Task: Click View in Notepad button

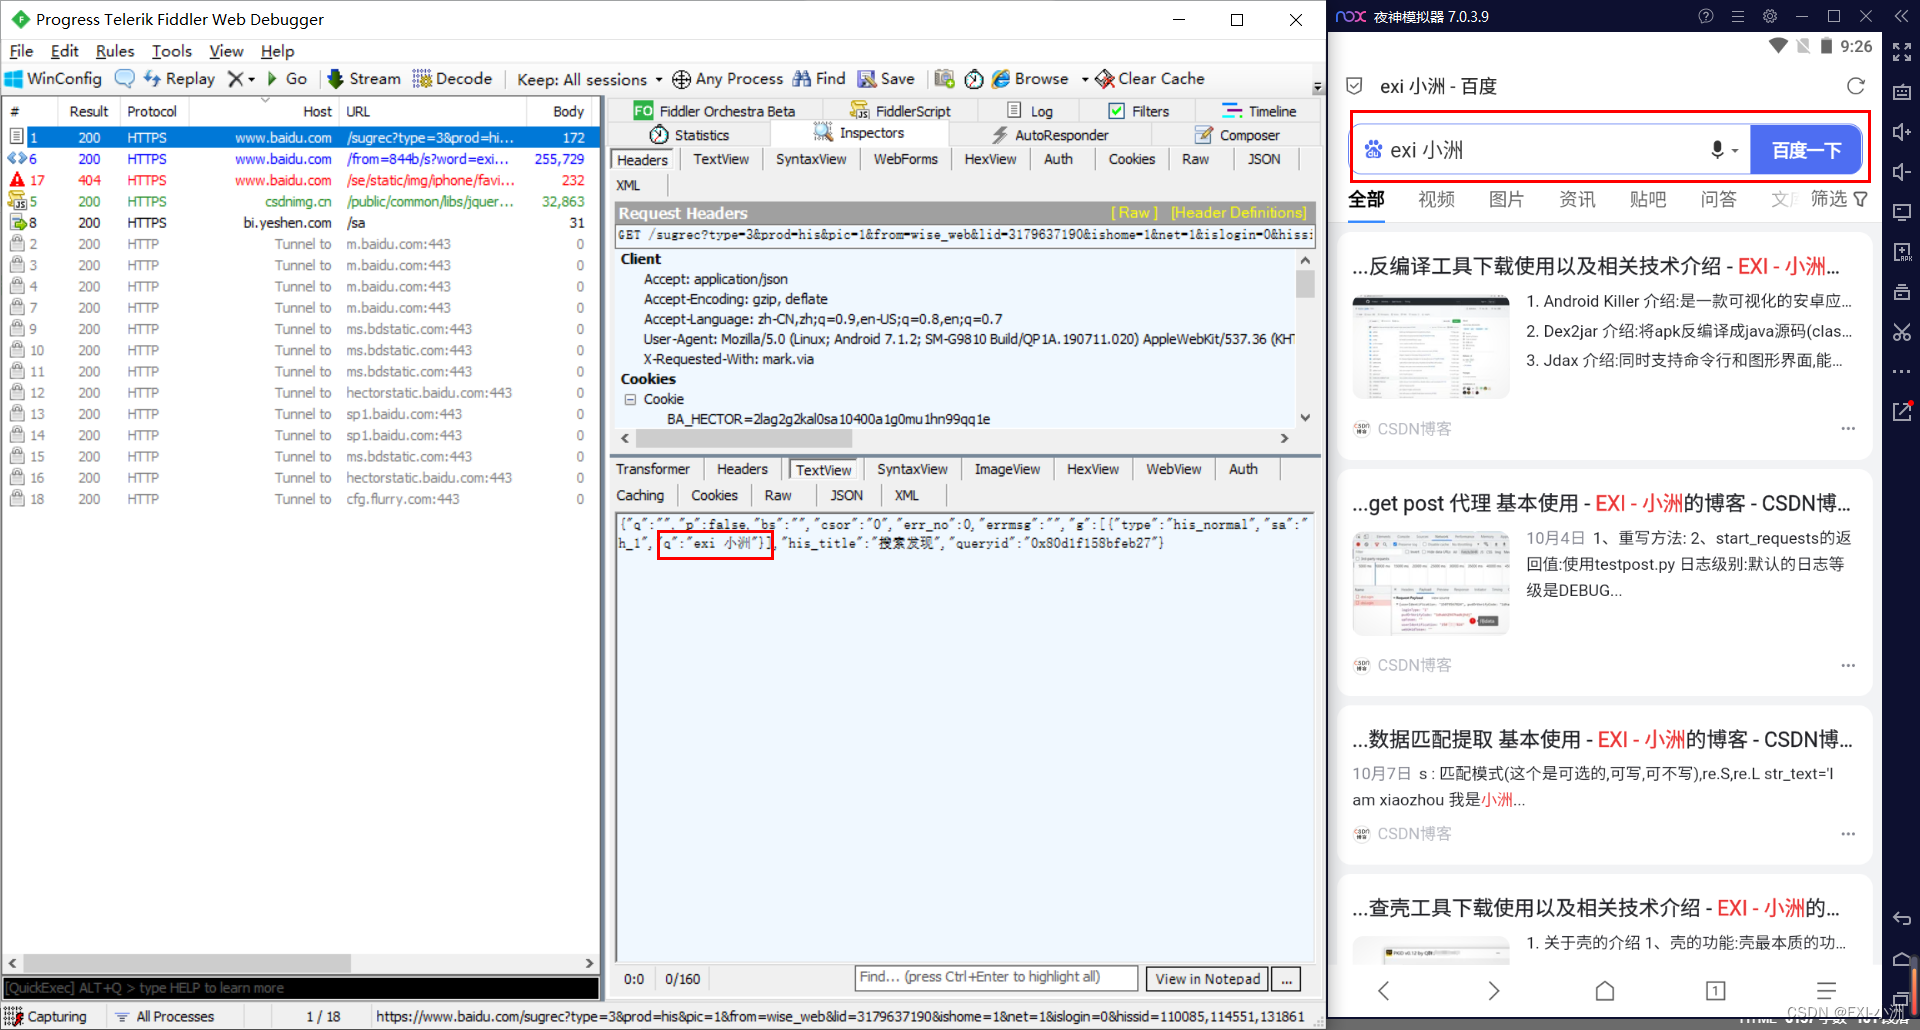Action: (x=1208, y=979)
